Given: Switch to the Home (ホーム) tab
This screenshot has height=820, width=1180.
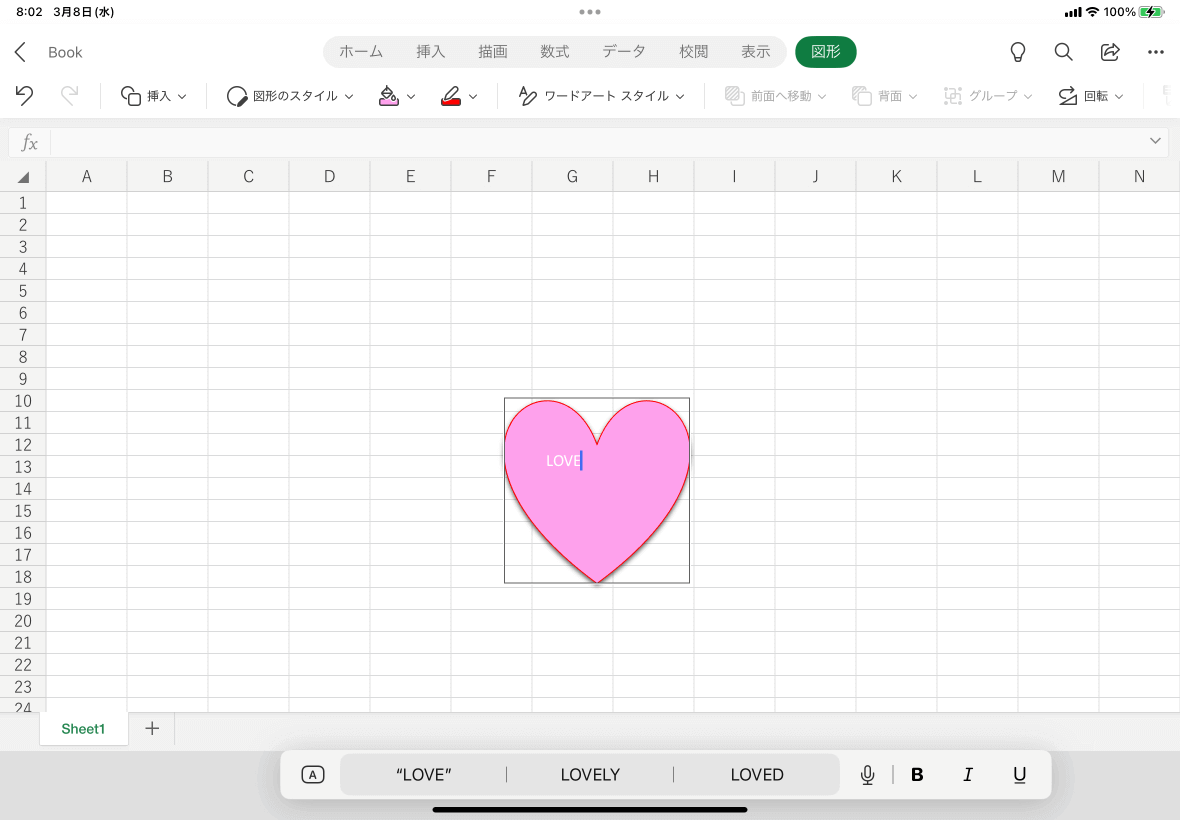Looking at the screenshot, I should pyautogui.click(x=360, y=52).
